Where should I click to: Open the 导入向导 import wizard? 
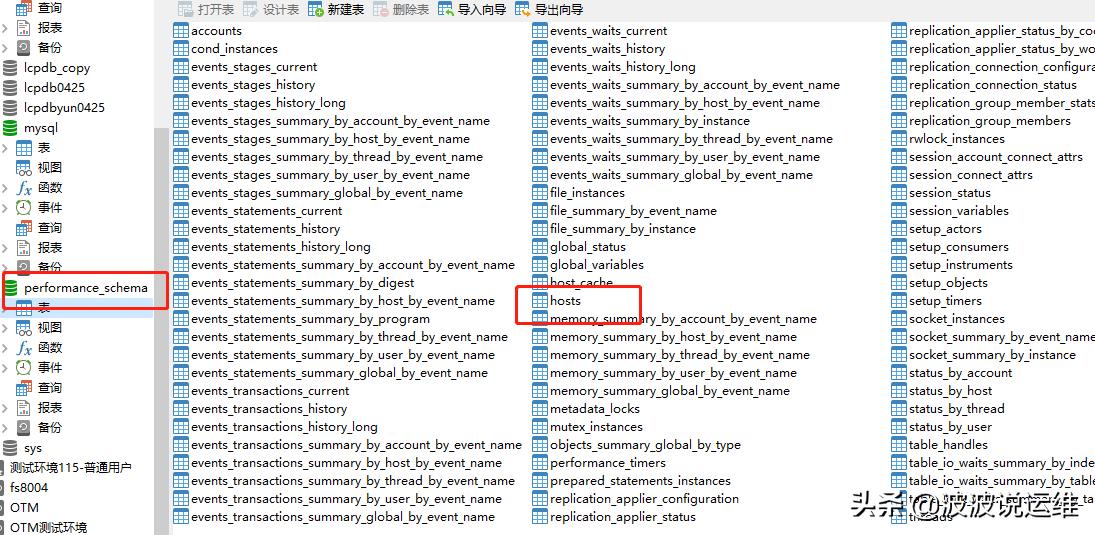[472, 10]
